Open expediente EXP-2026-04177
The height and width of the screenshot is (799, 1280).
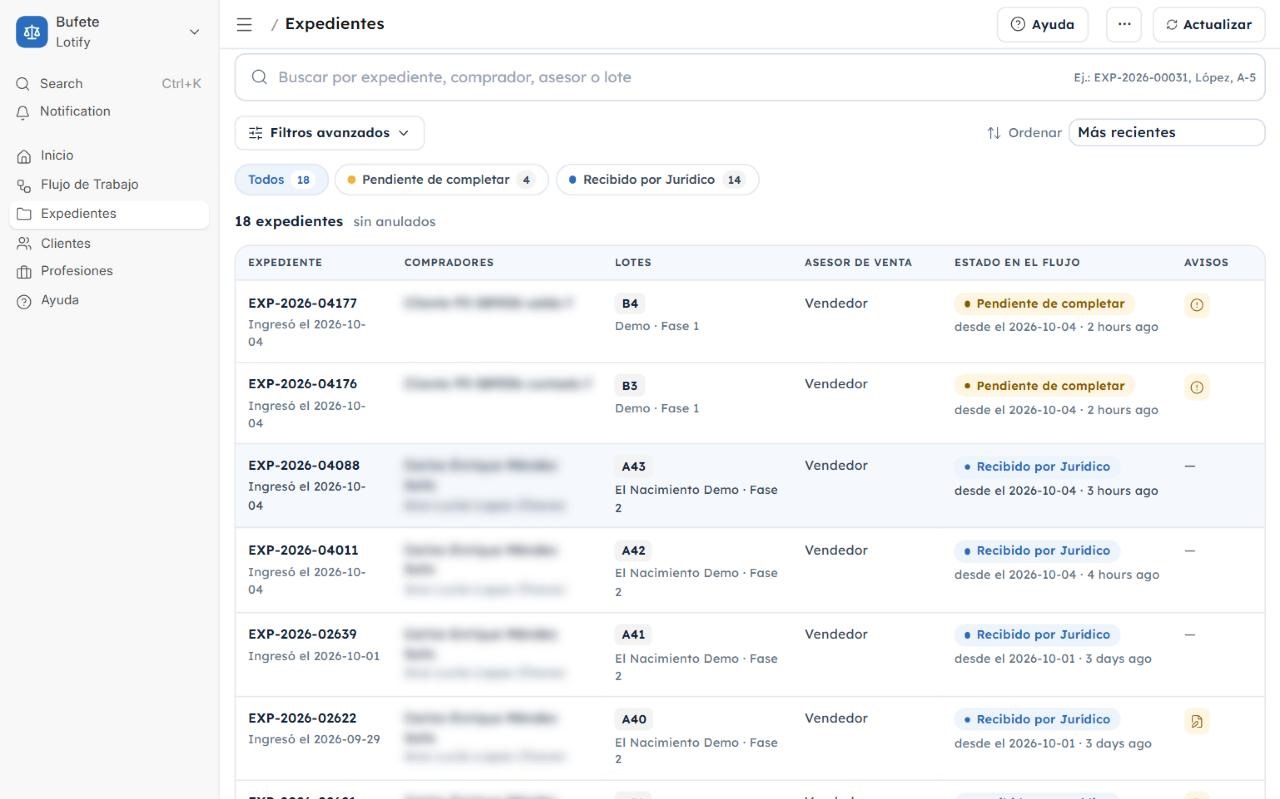click(302, 303)
